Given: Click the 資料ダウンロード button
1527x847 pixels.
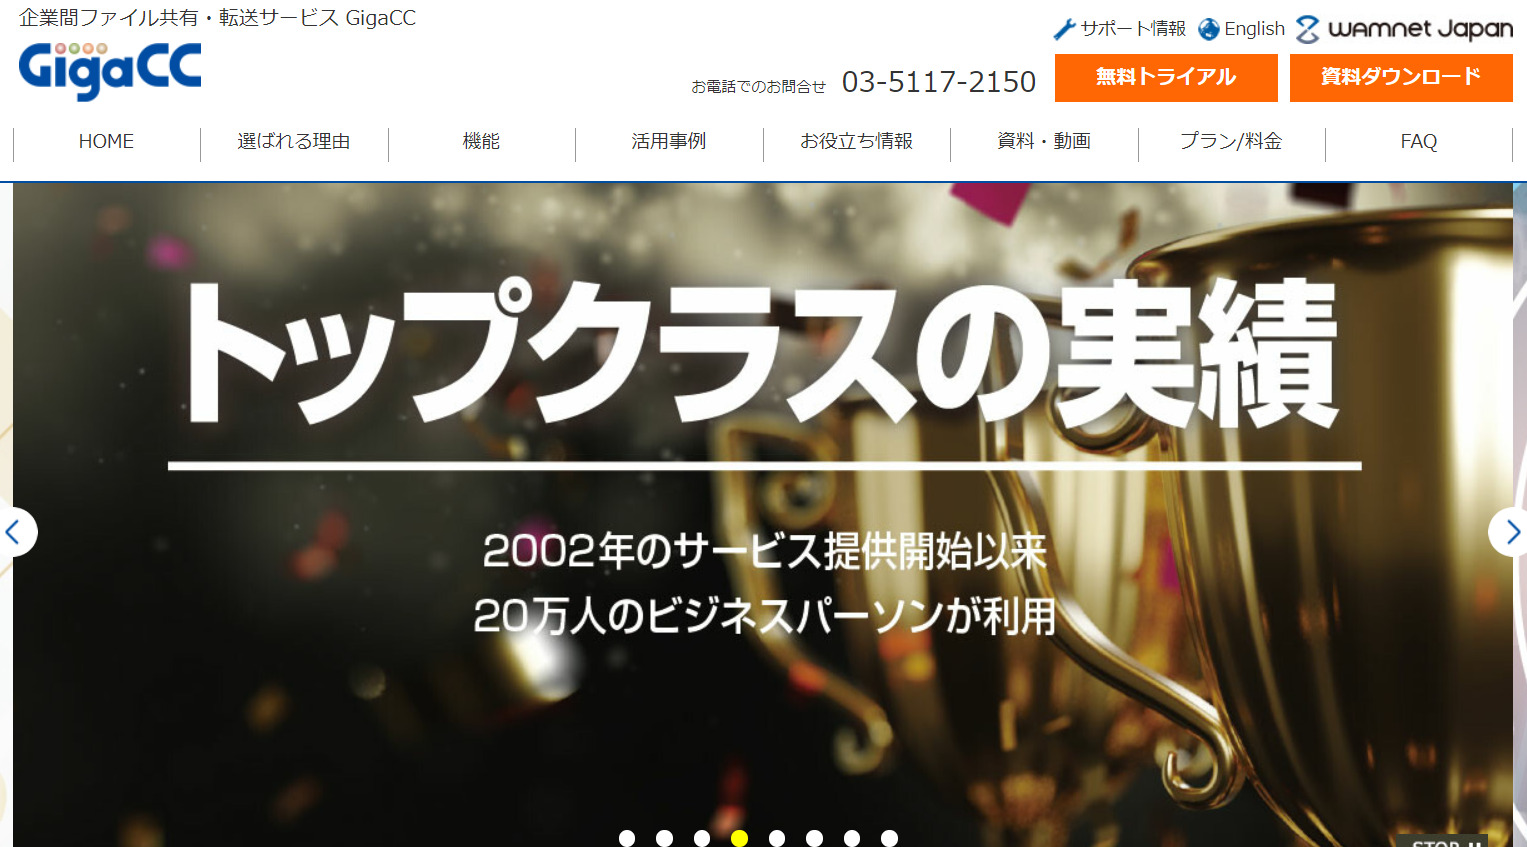Looking at the screenshot, I should pos(1400,78).
